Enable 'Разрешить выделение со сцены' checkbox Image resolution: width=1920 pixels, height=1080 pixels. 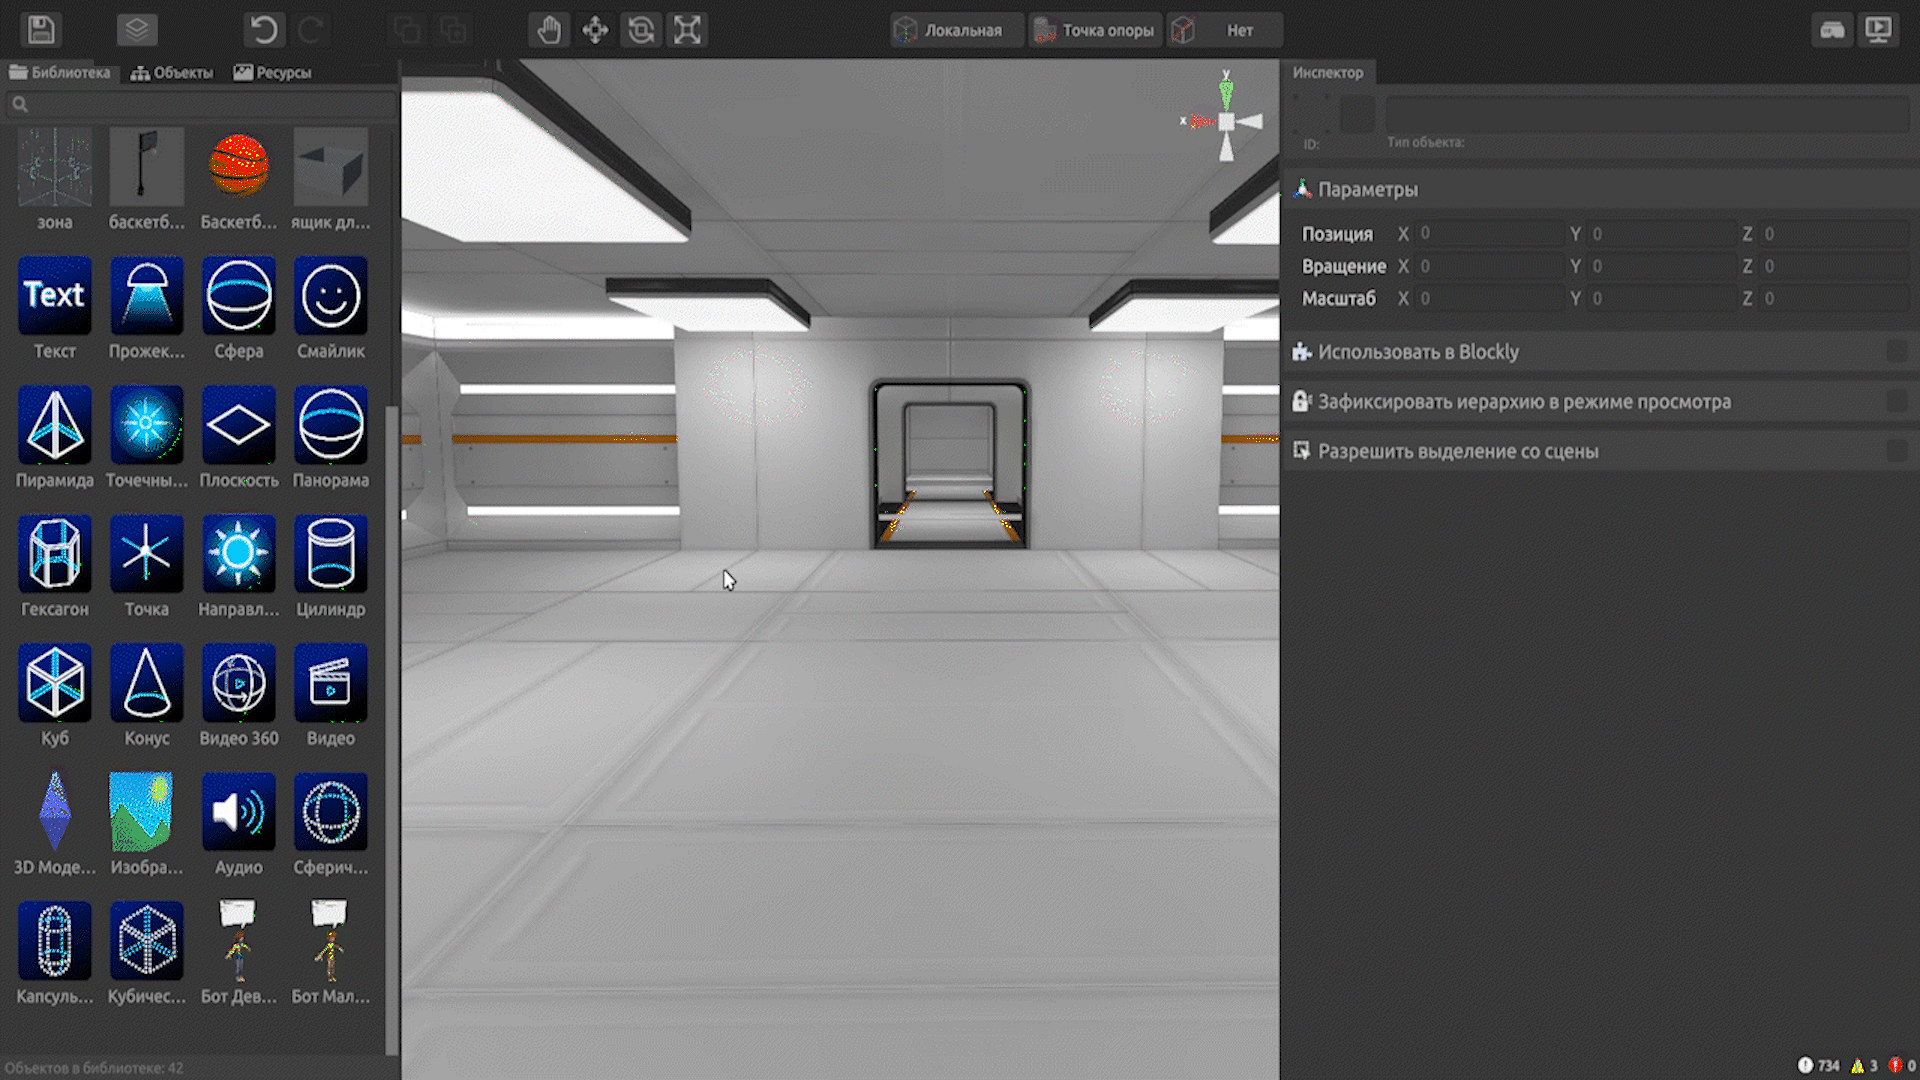coord(1896,452)
